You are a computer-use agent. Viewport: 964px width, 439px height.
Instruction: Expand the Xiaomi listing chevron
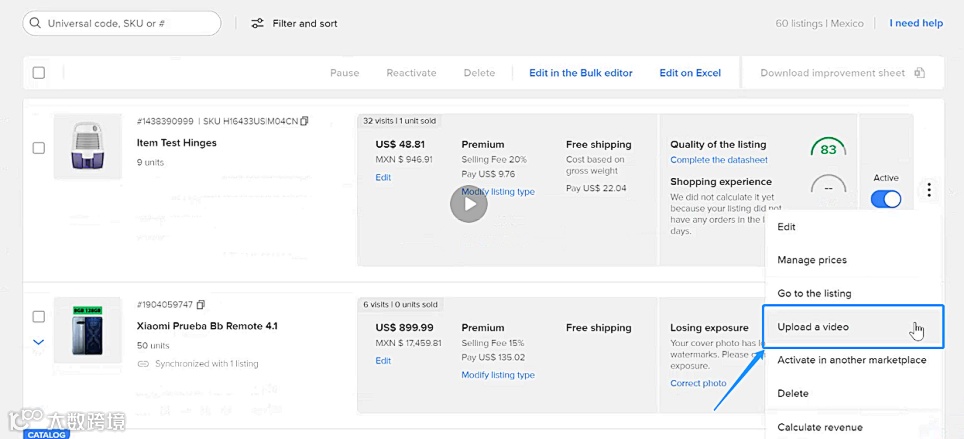[x=39, y=342]
